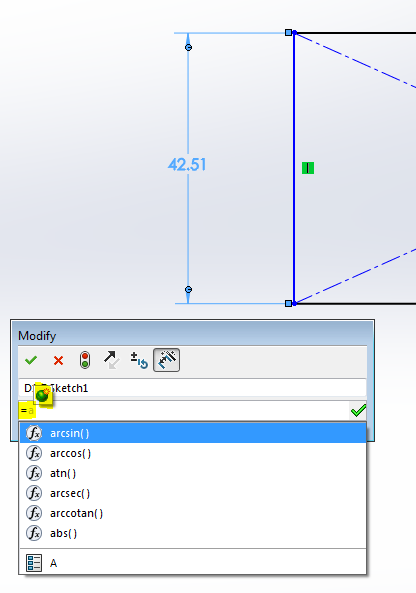Select abs() function suggestion
The height and width of the screenshot is (593, 416).
click(193, 533)
